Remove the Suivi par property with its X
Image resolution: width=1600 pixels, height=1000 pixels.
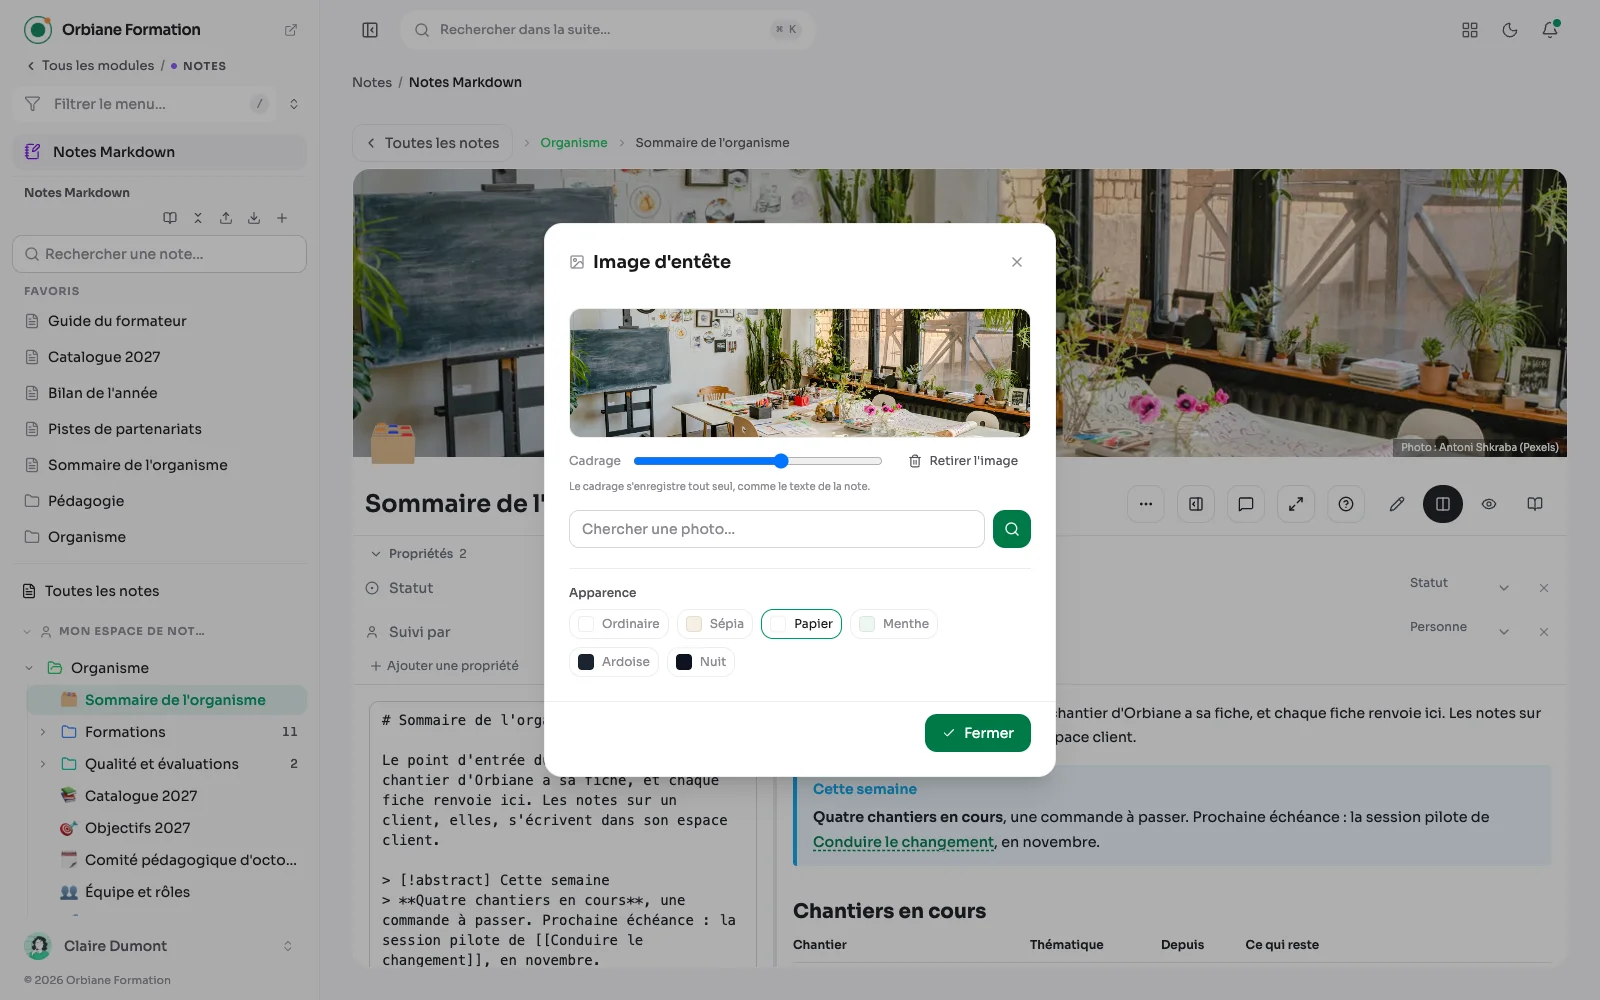pos(1544,632)
